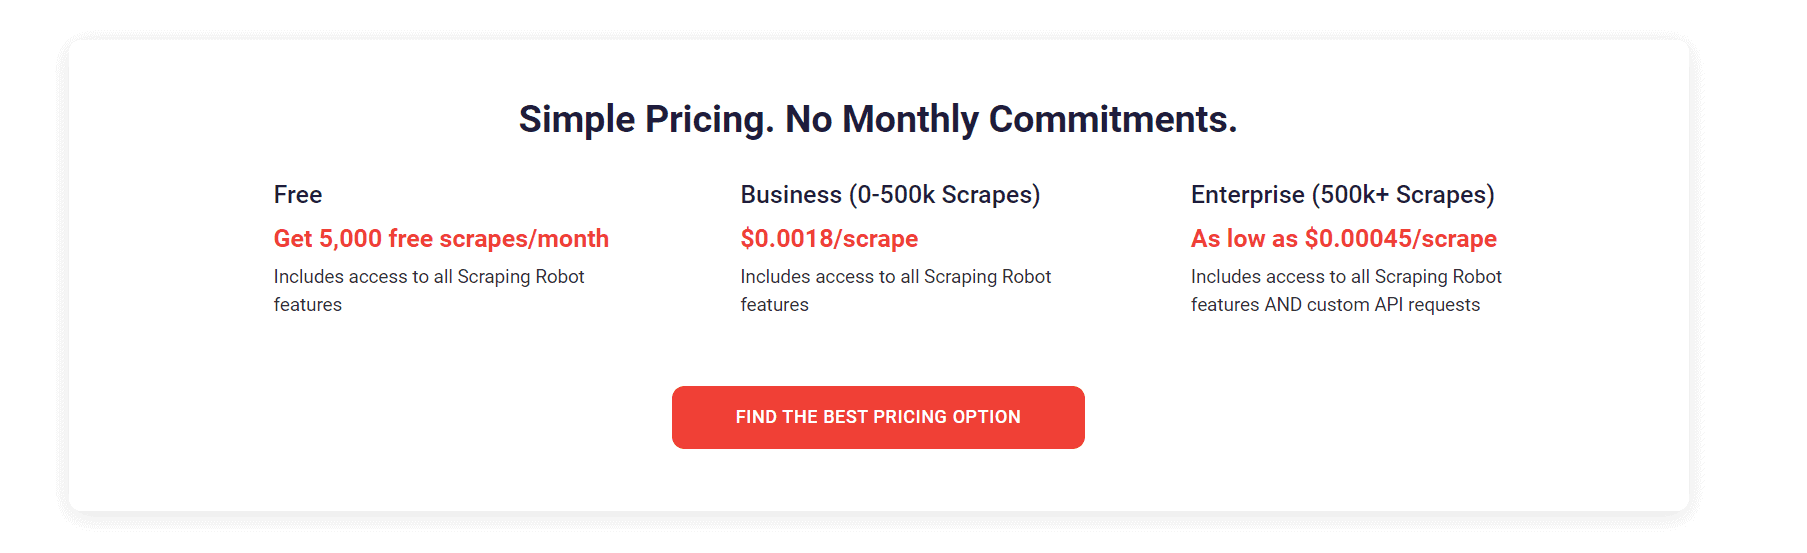The width and height of the screenshot is (1807, 553).
Task: Select the Enterprise plan features description
Action: [1346, 290]
